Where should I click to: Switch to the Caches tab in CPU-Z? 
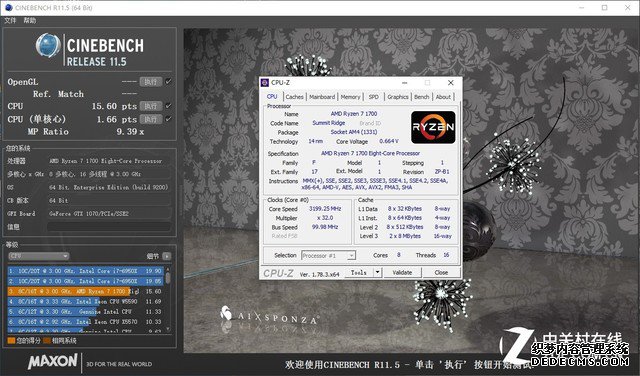click(x=294, y=97)
